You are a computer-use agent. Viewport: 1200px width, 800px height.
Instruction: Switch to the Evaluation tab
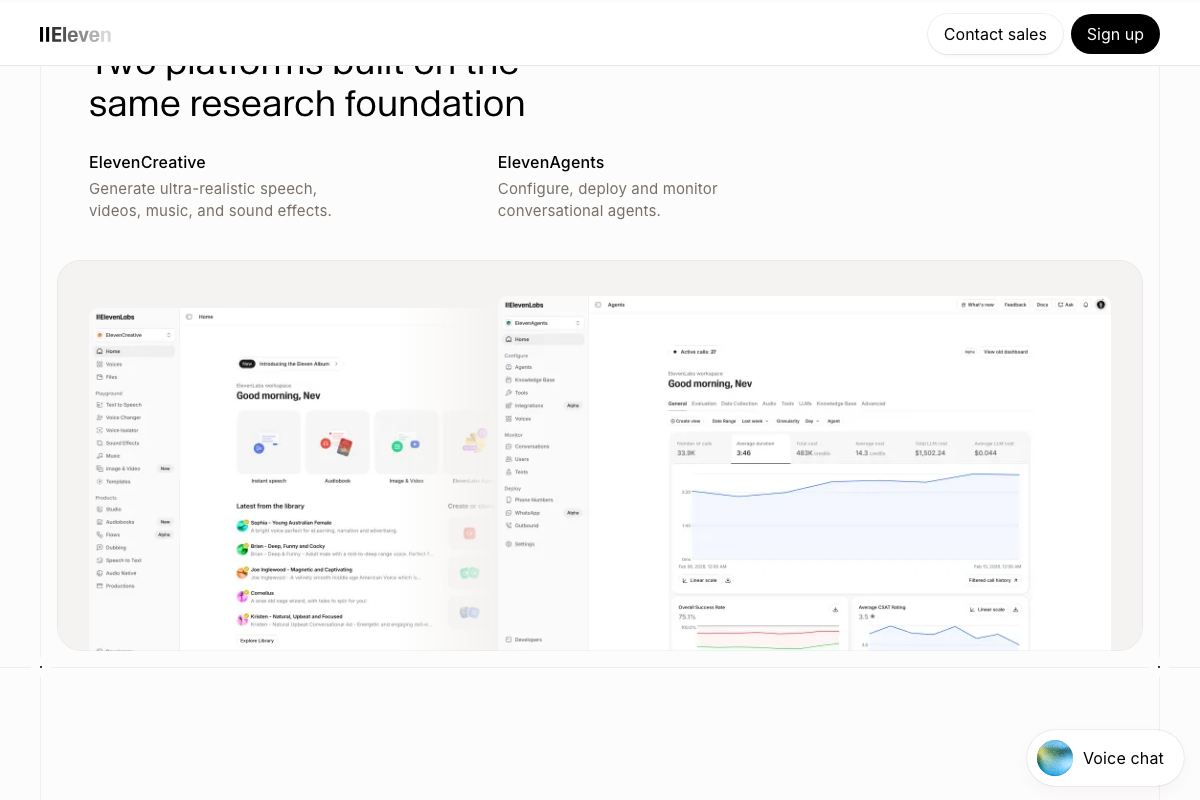pos(704,403)
